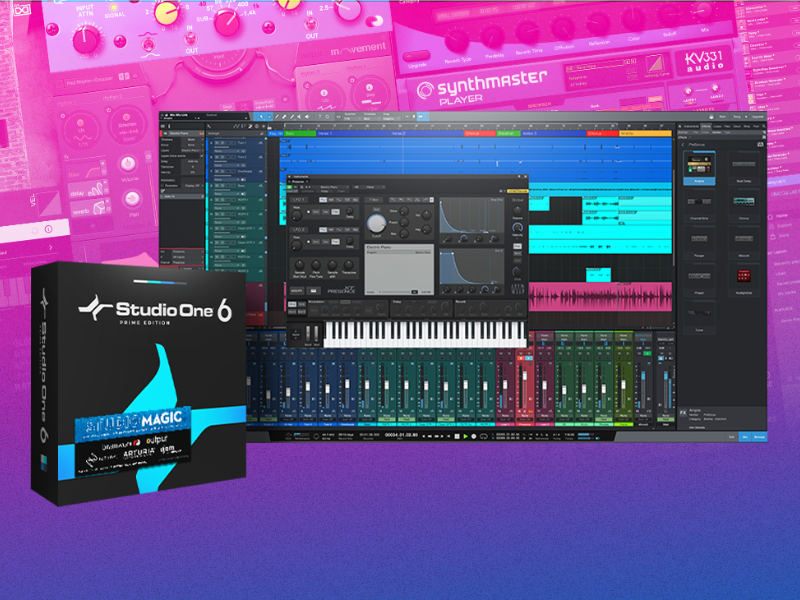The height and width of the screenshot is (600, 800).
Task: Click the Stop button in the transport
Action: click(x=457, y=436)
